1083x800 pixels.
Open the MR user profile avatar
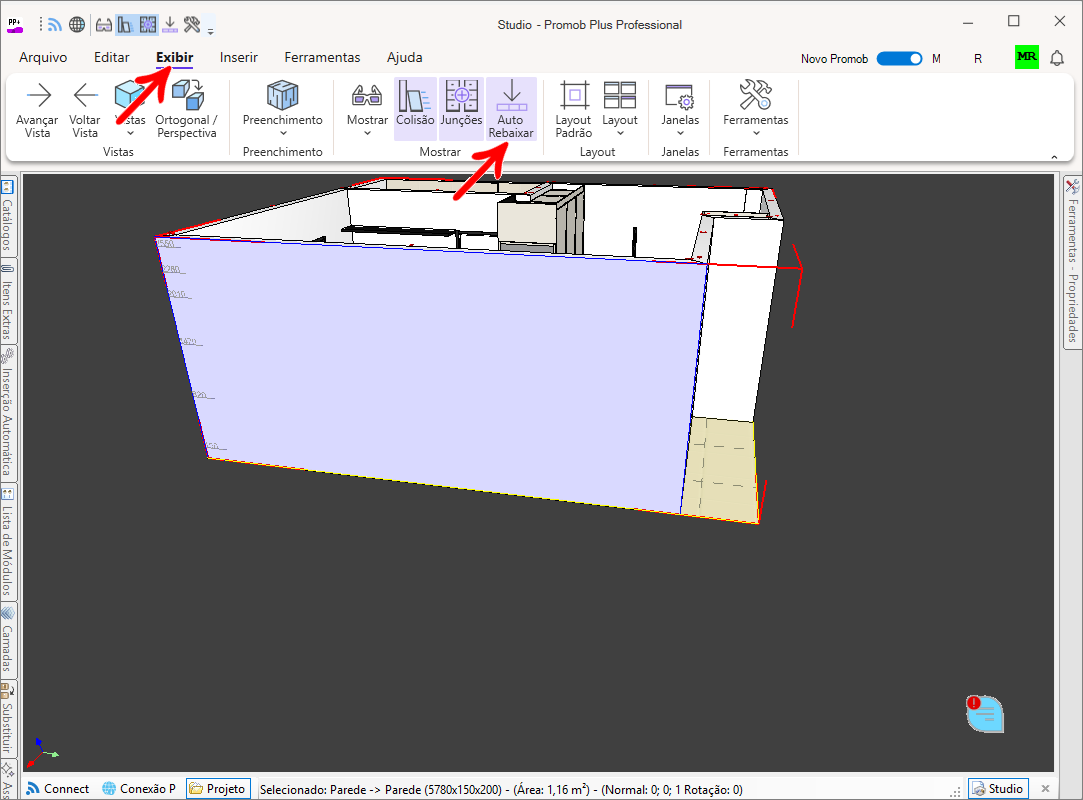(x=1026, y=57)
